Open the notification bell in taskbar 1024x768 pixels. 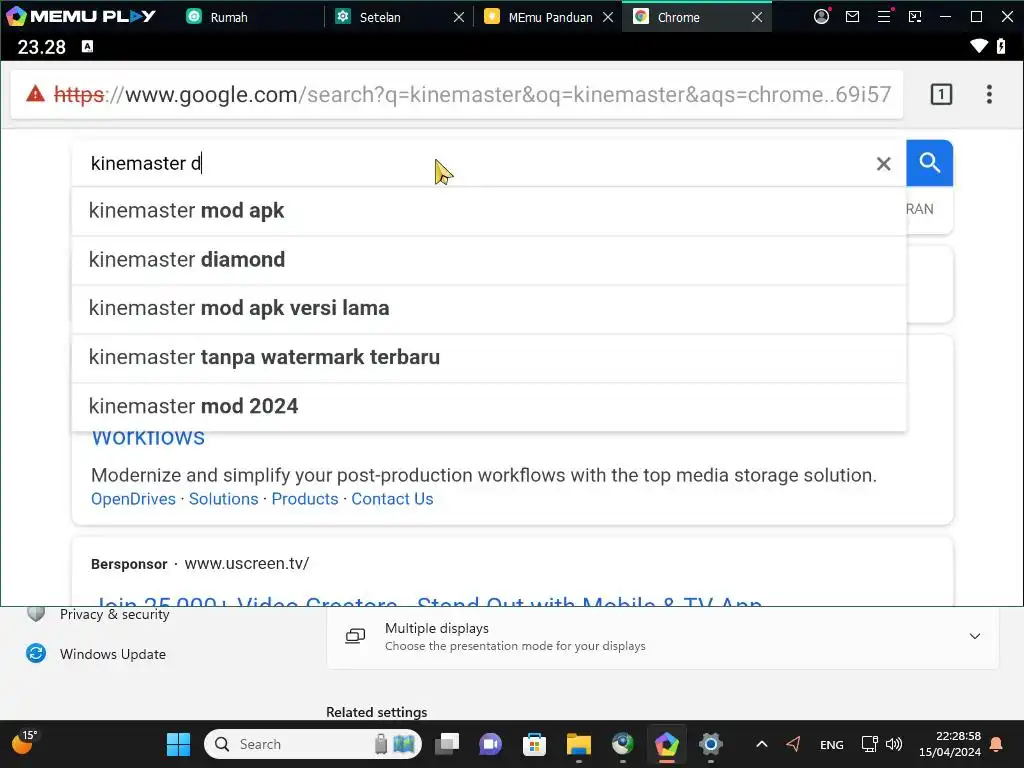point(996,744)
